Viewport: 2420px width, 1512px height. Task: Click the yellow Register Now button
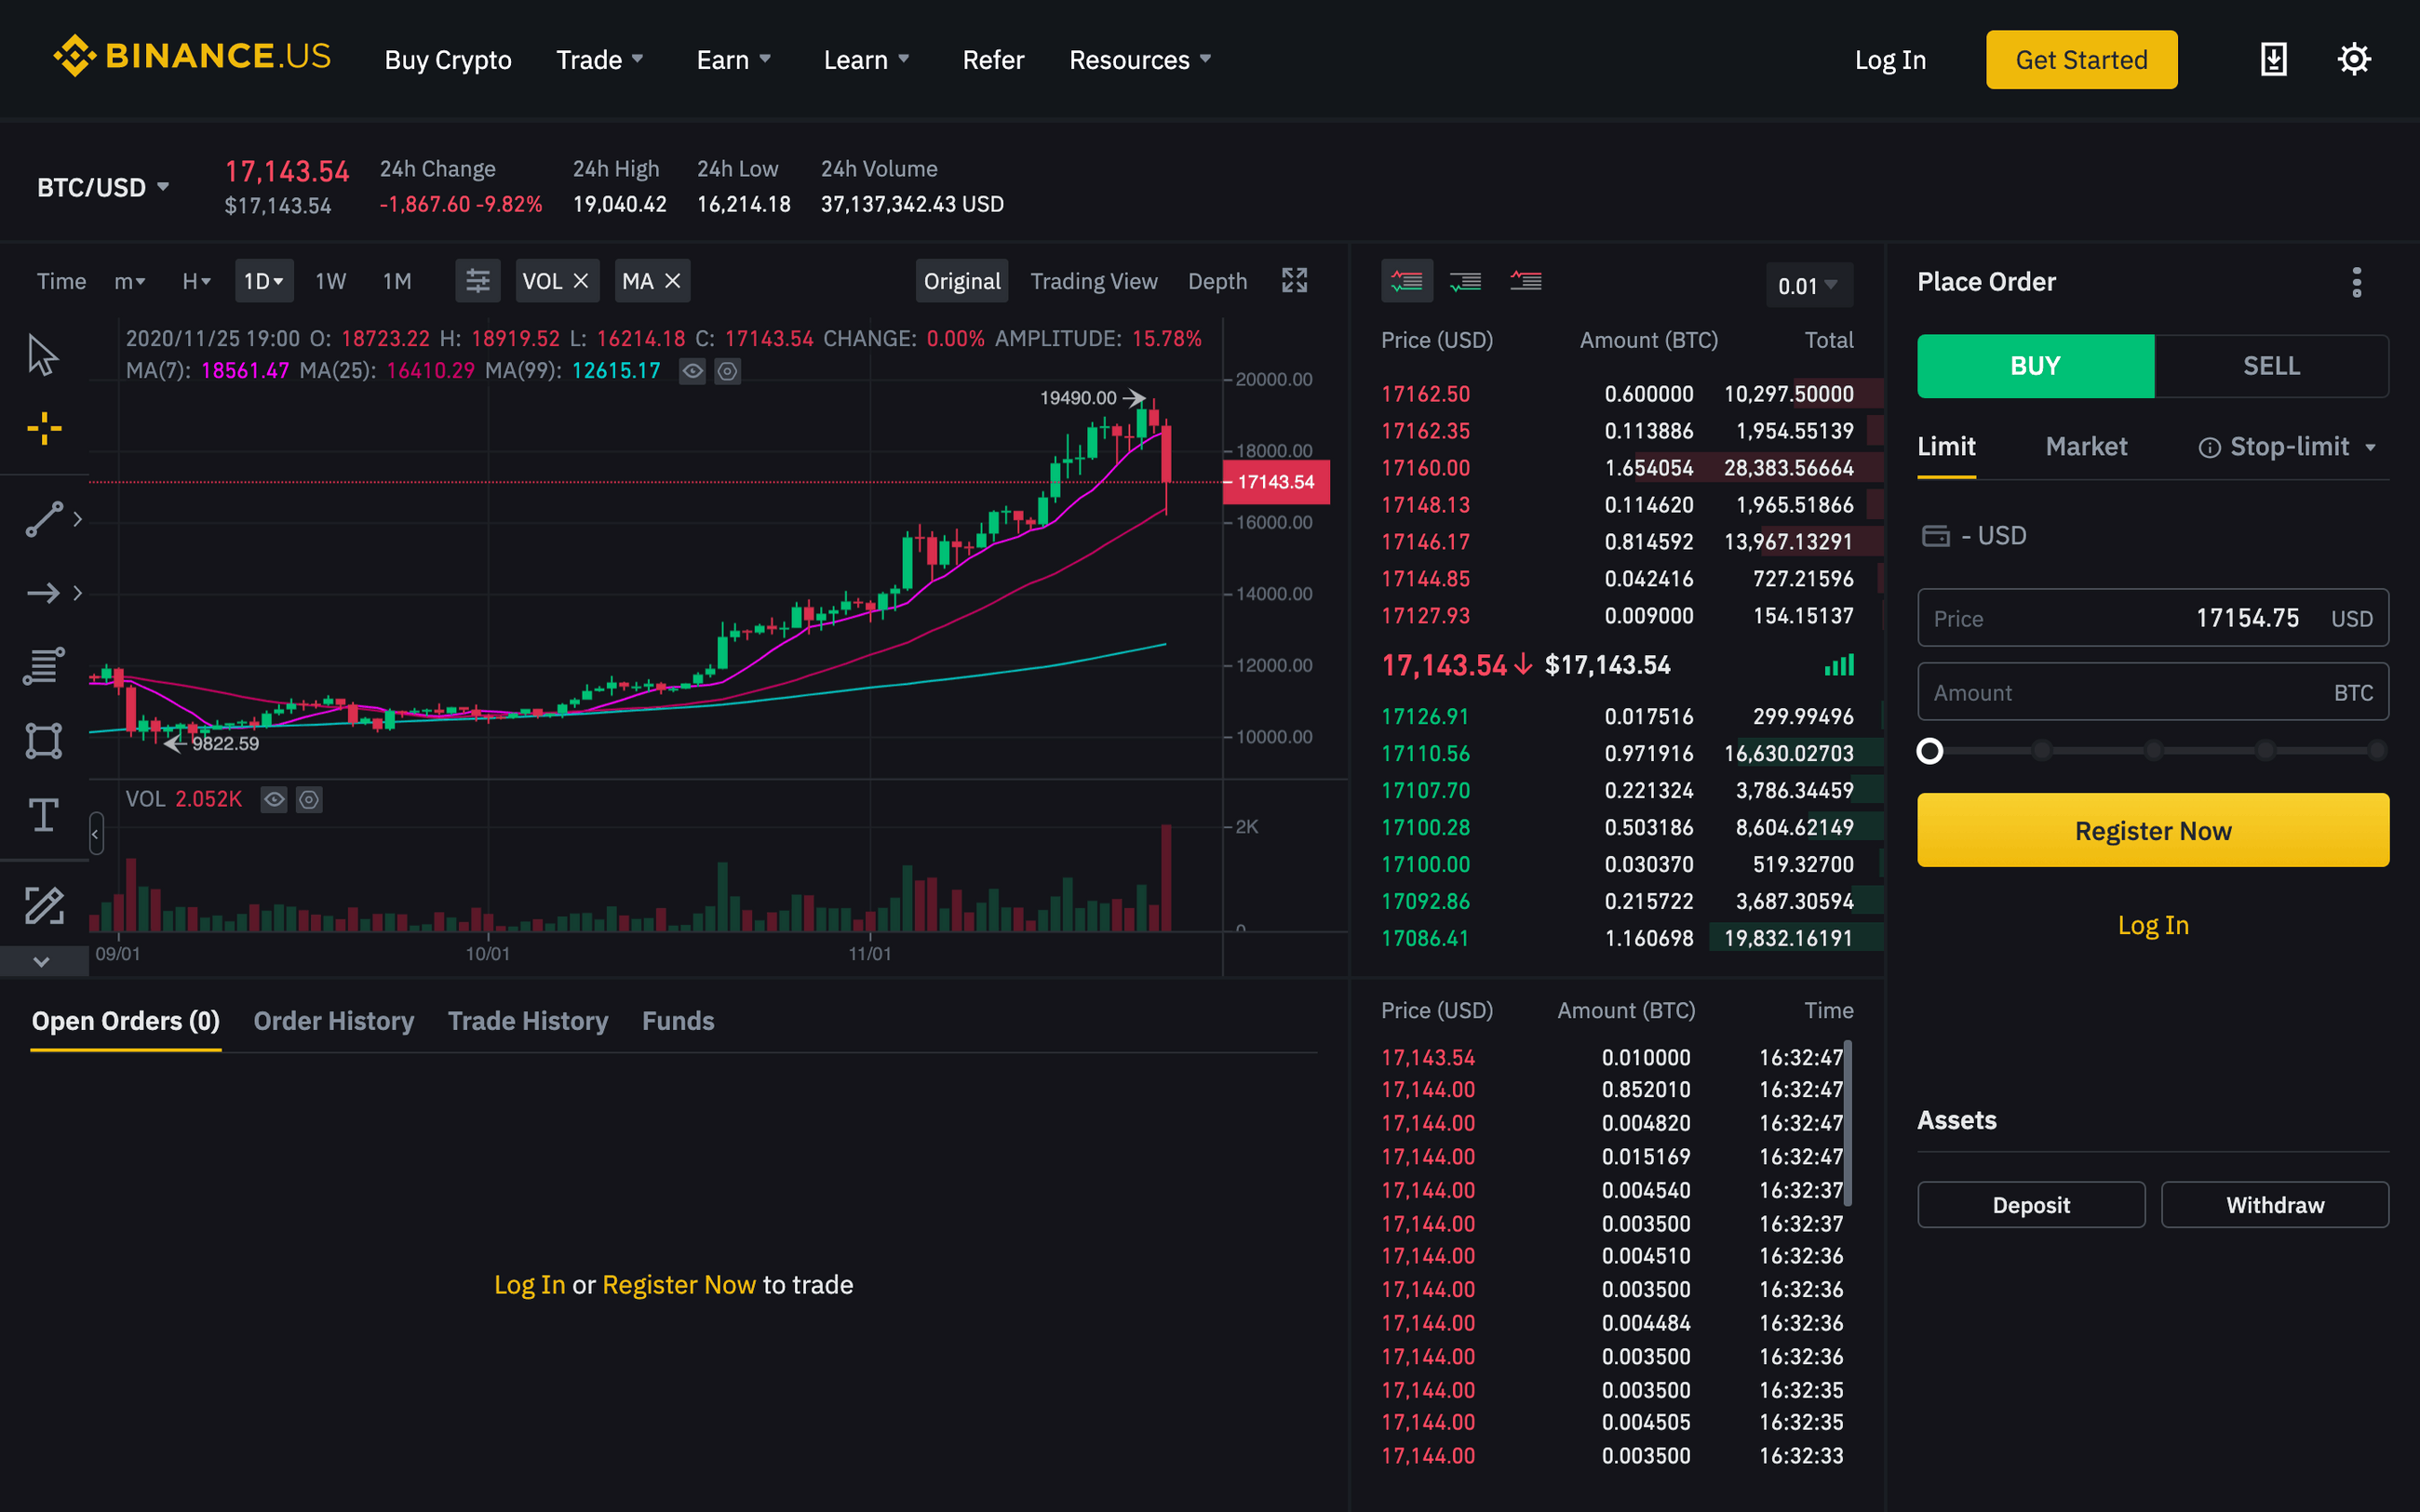coord(2153,830)
